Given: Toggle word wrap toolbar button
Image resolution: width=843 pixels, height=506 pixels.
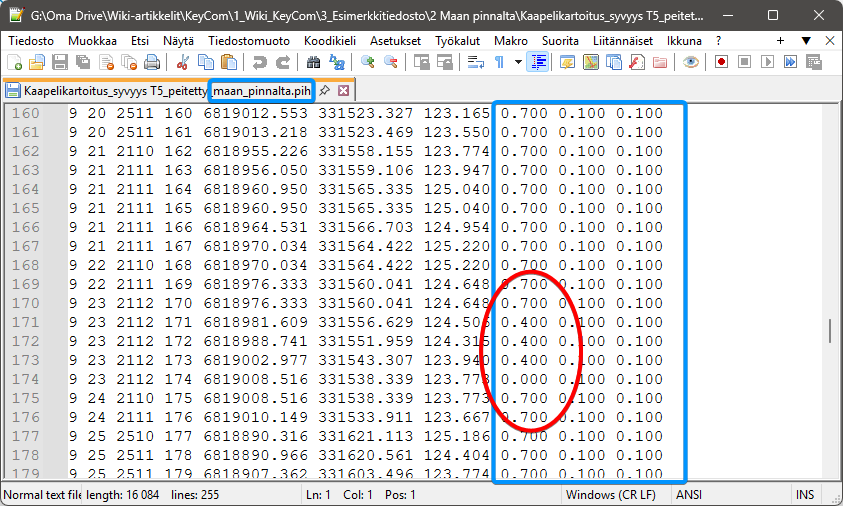Looking at the screenshot, I should coord(476,62).
